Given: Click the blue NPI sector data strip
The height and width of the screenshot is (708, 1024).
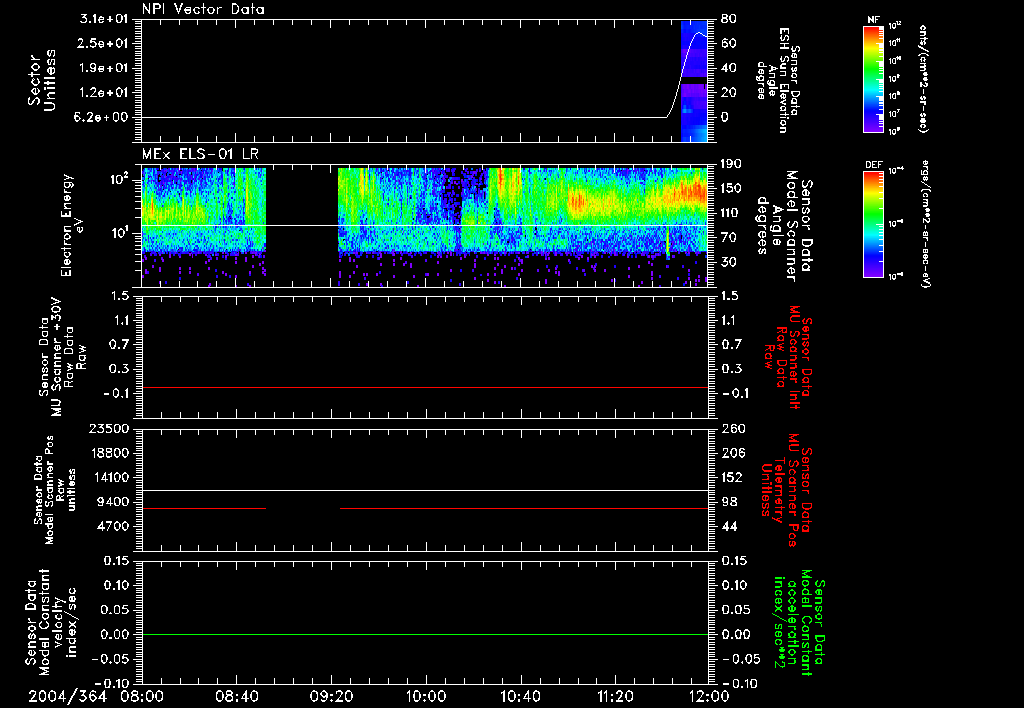Looking at the screenshot, I should (x=694, y=81).
